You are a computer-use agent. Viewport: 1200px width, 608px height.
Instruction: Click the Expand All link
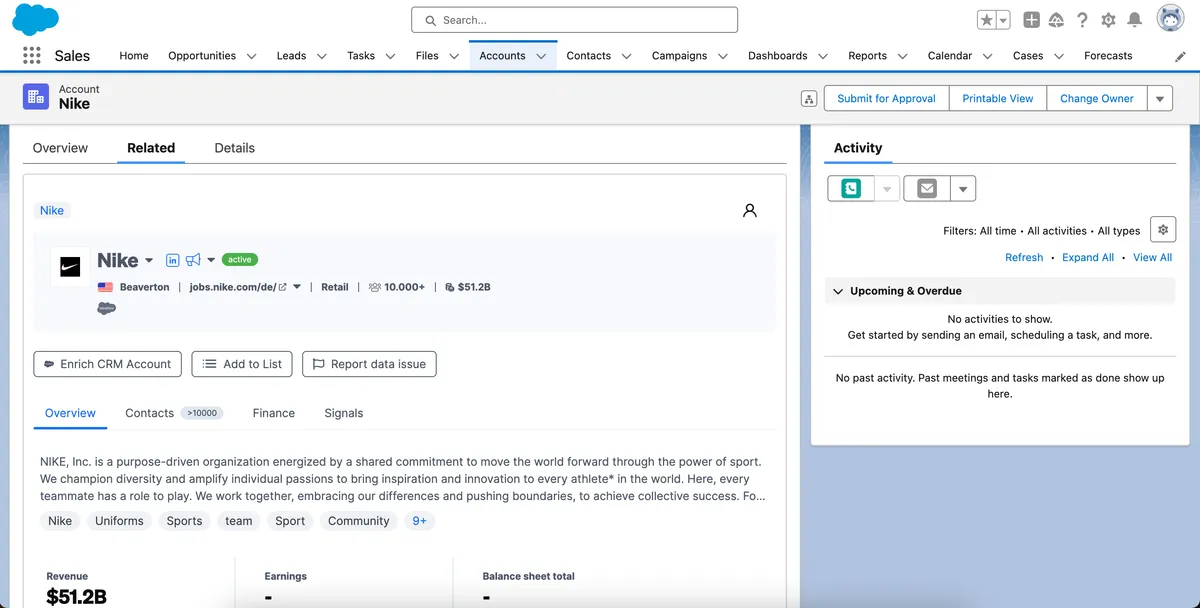tap(1088, 257)
